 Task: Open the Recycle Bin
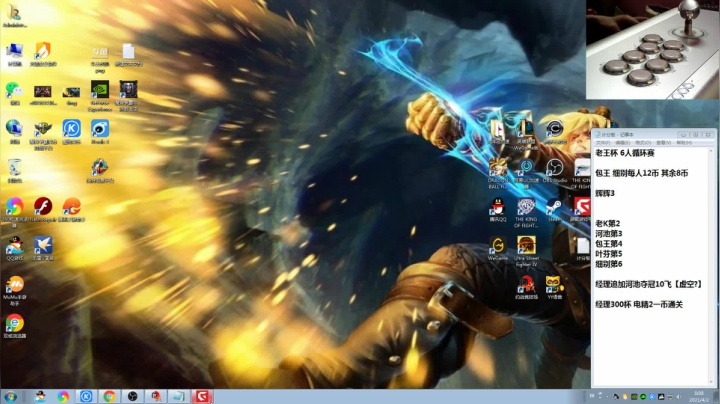pyautogui.click(x=15, y=171)
